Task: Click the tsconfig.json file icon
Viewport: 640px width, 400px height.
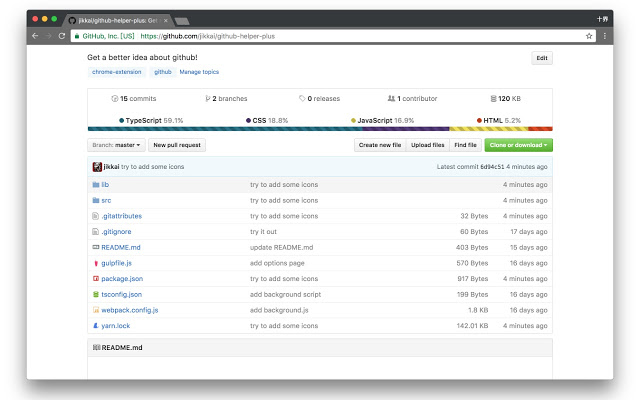Action: coord(96,294)
